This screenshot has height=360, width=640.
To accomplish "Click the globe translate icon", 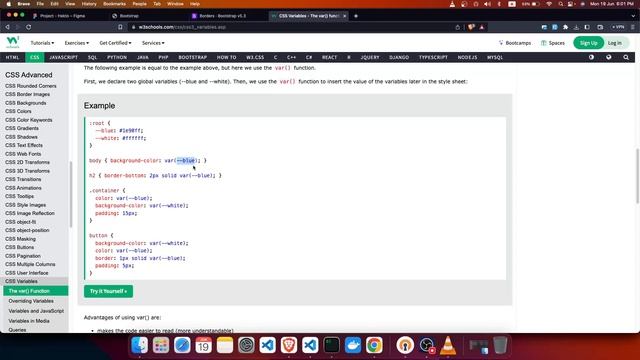I will [x=609, y=57].
